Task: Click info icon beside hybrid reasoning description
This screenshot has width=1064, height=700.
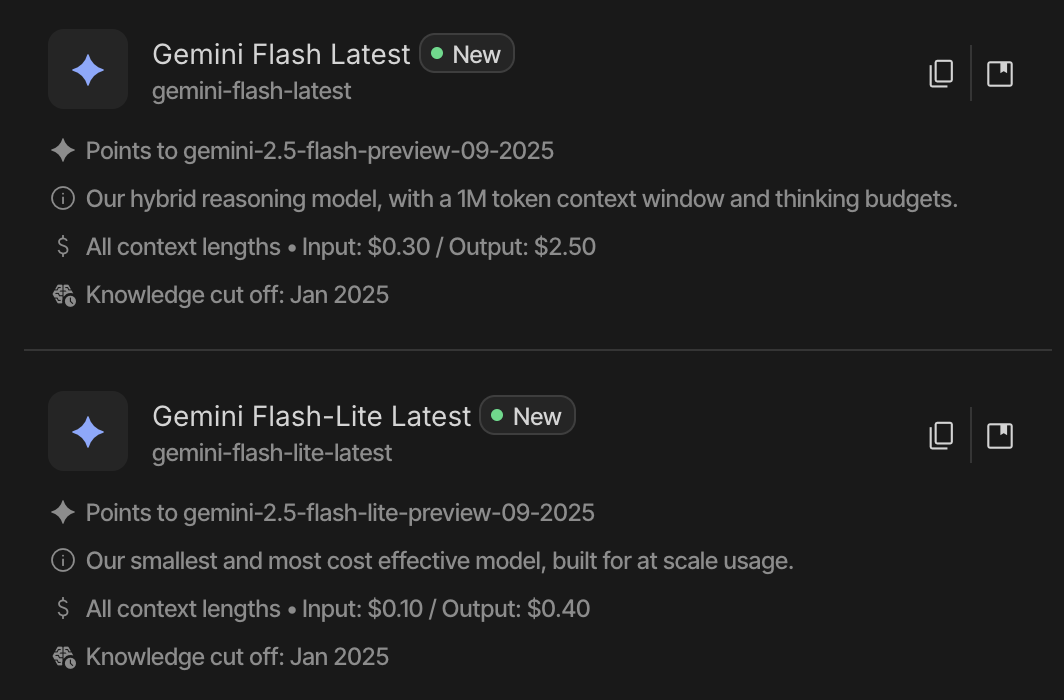Action: [x=63, y=199]
